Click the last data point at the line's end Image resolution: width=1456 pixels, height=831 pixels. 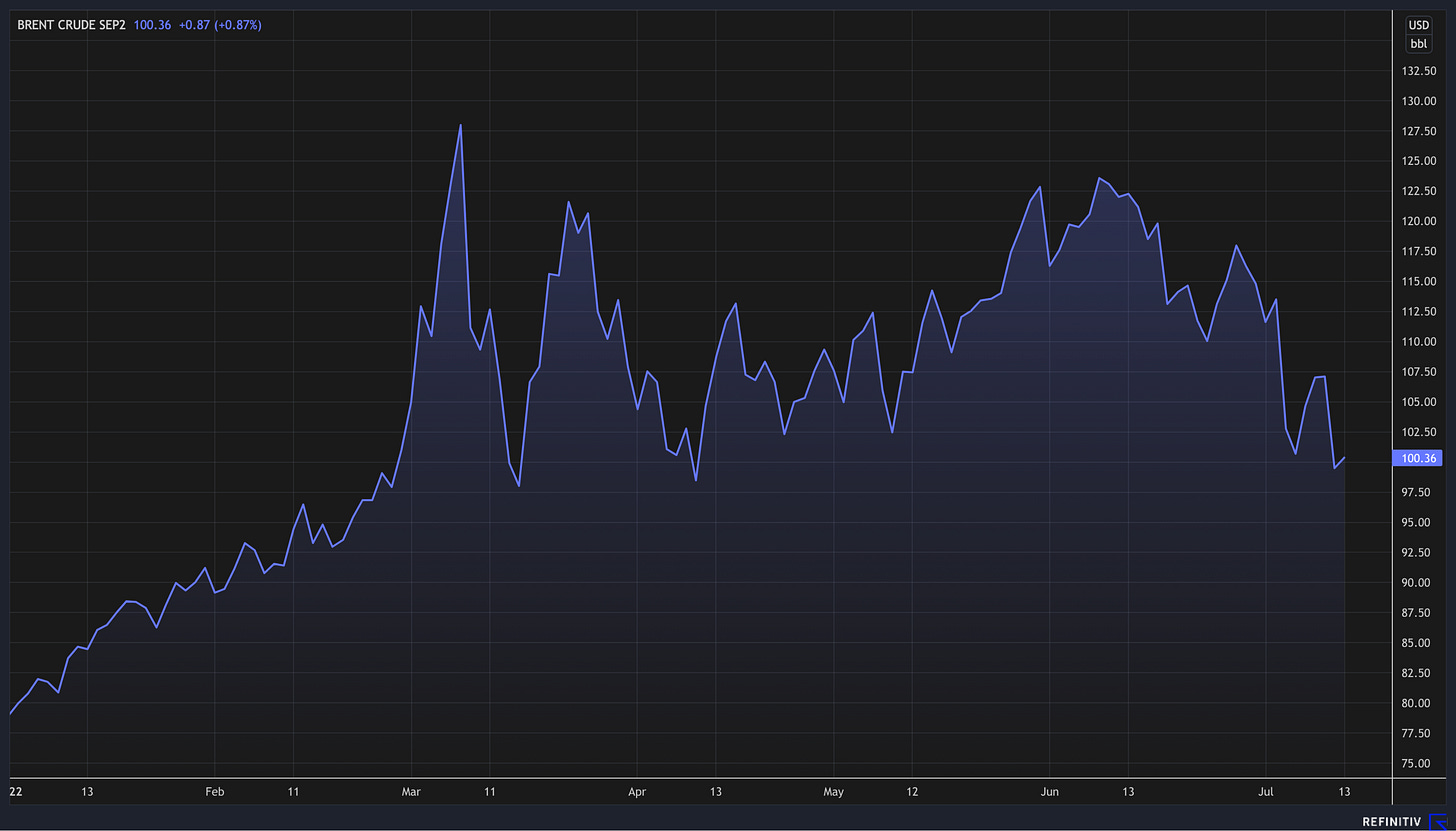(x=1345, y=458)
